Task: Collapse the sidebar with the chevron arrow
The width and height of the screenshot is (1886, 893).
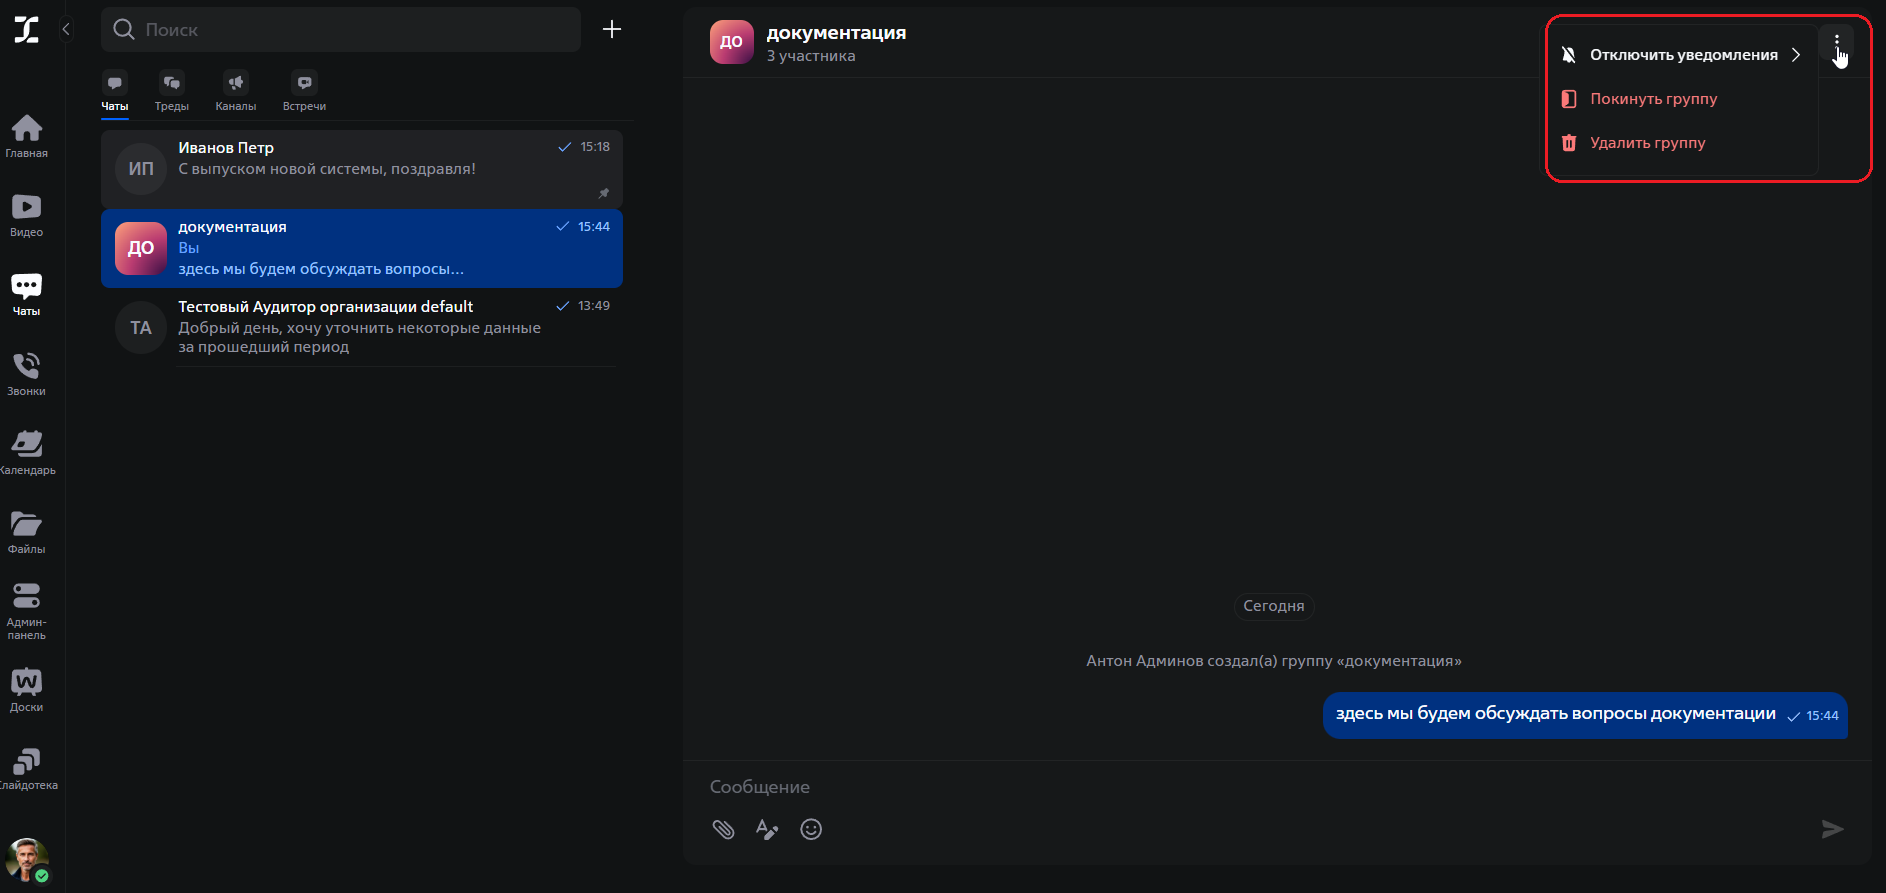Action: pyautogui.click(x=66, y=29)
